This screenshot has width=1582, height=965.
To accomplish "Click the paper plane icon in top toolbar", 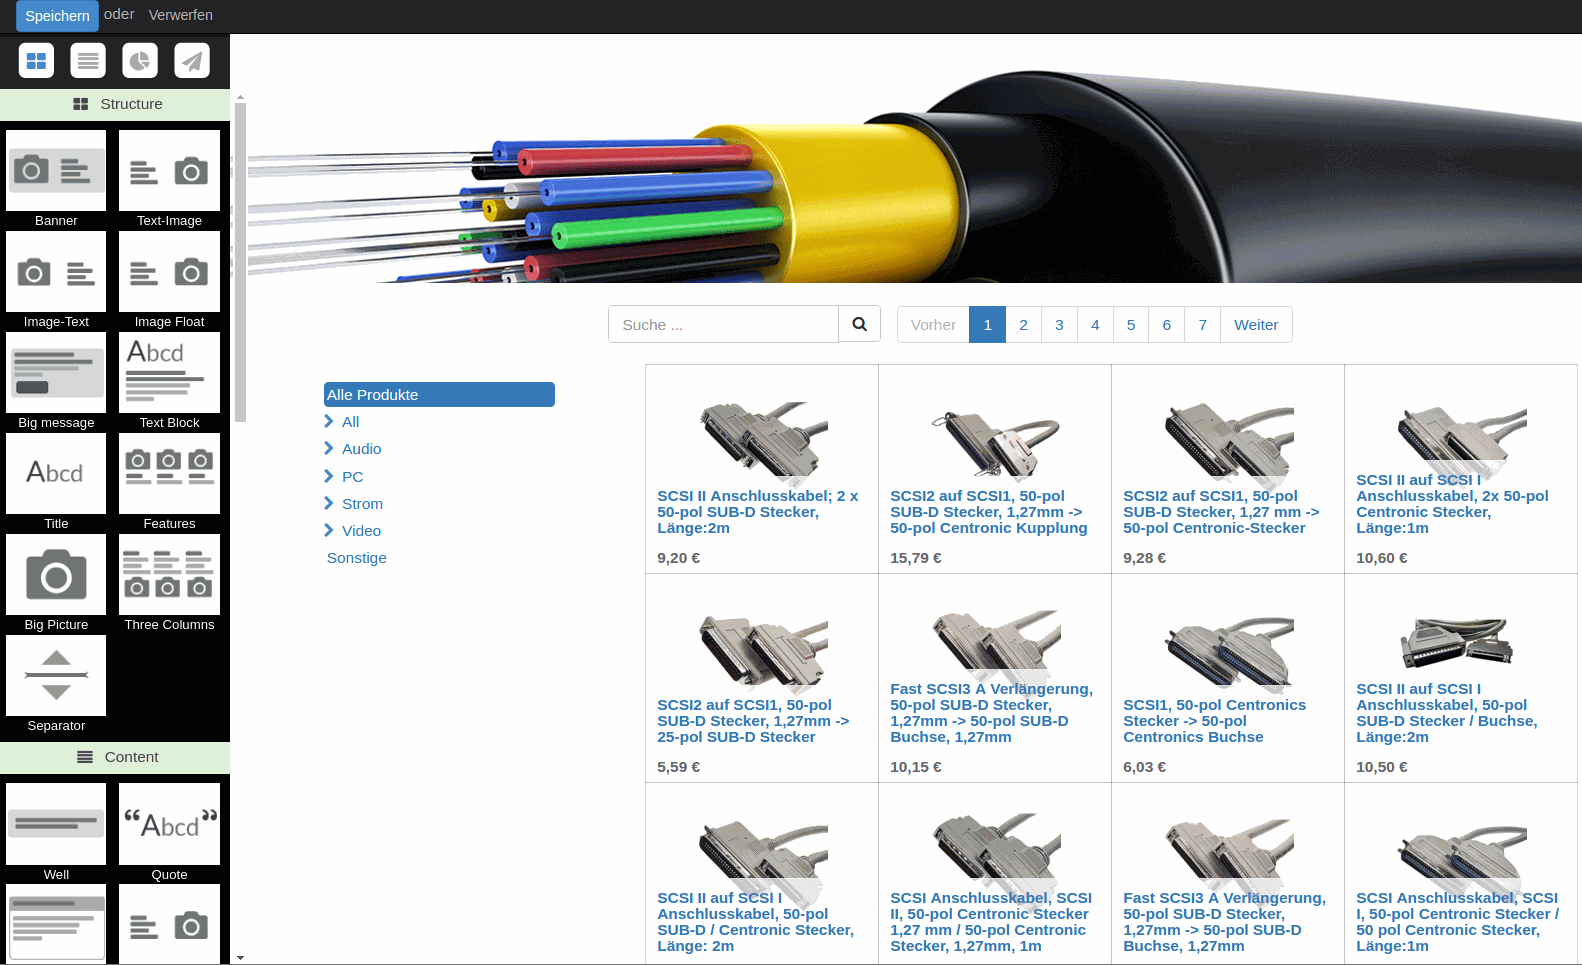I will click(x=192, y=61).
